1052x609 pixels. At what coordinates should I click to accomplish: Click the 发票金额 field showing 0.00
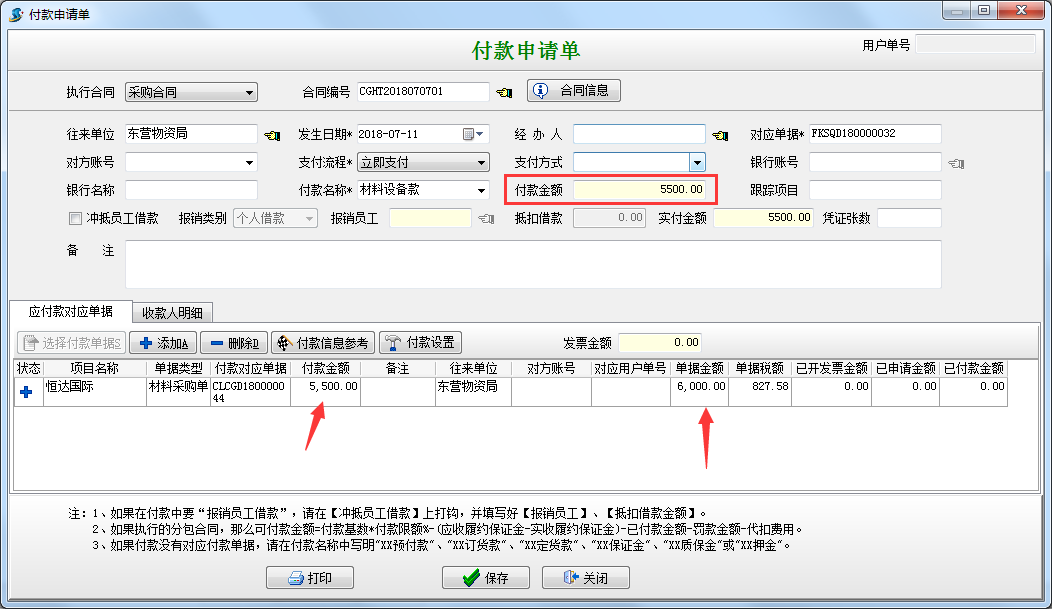[660, 343]
